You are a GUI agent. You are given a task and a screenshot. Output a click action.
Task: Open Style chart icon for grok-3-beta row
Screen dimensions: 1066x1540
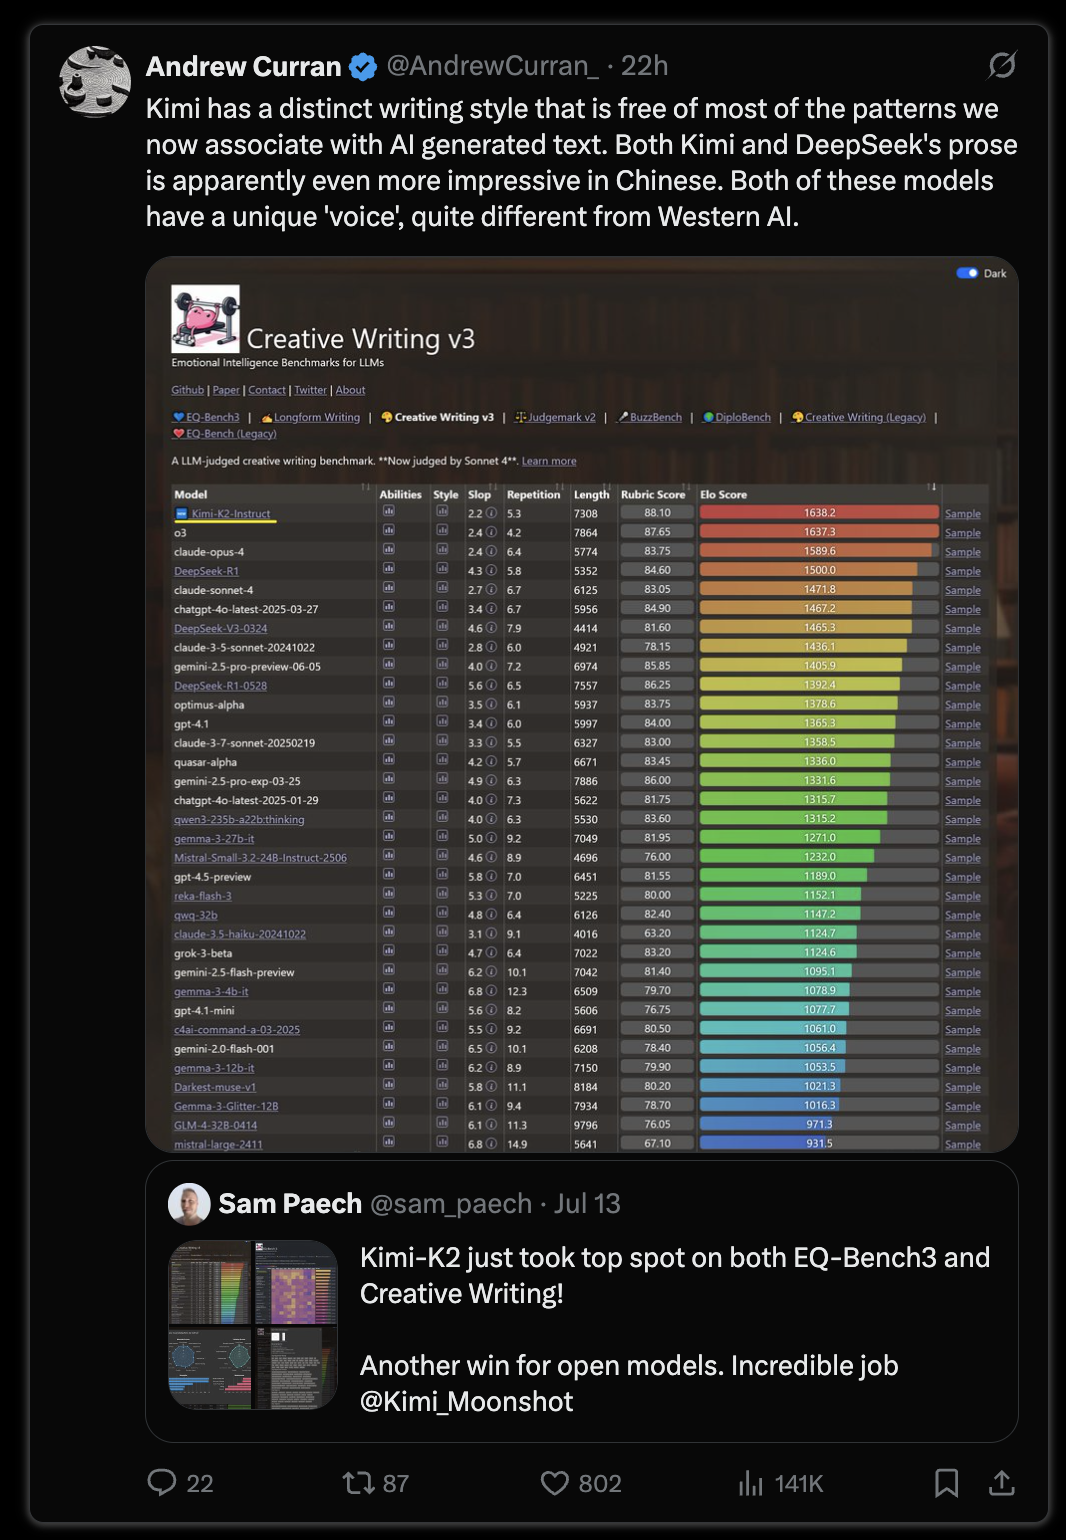[x=442, y=952]
